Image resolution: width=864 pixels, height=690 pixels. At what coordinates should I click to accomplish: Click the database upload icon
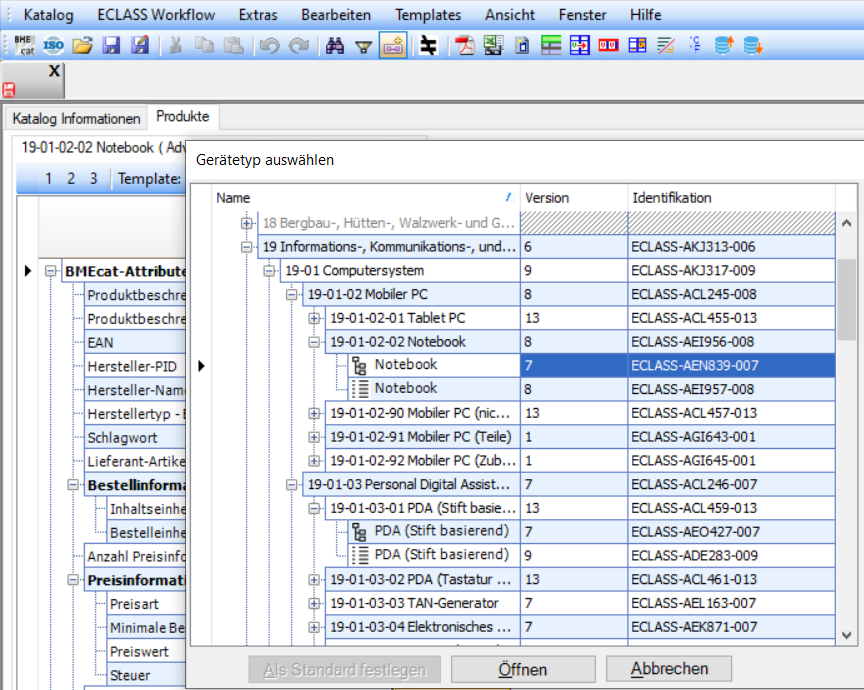coord(722,45)
